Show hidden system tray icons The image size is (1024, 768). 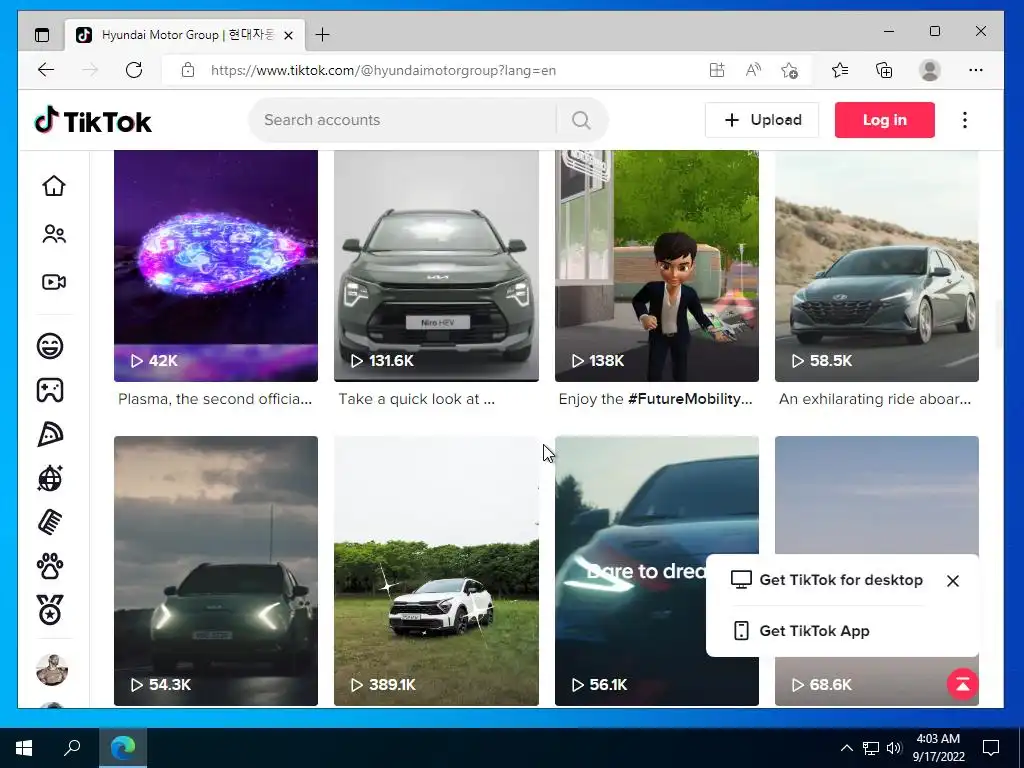pos(846,748)
